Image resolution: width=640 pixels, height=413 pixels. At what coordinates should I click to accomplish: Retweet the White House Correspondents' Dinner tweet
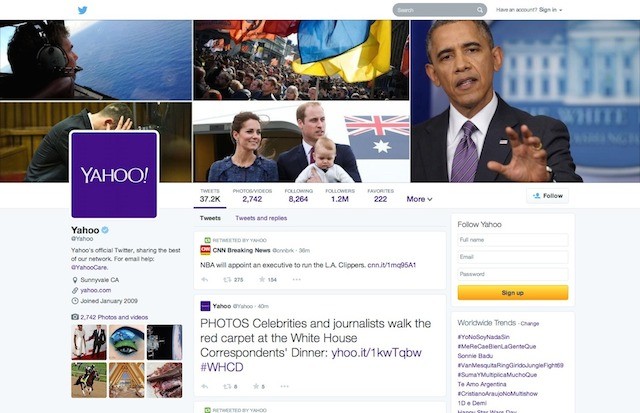227,386
